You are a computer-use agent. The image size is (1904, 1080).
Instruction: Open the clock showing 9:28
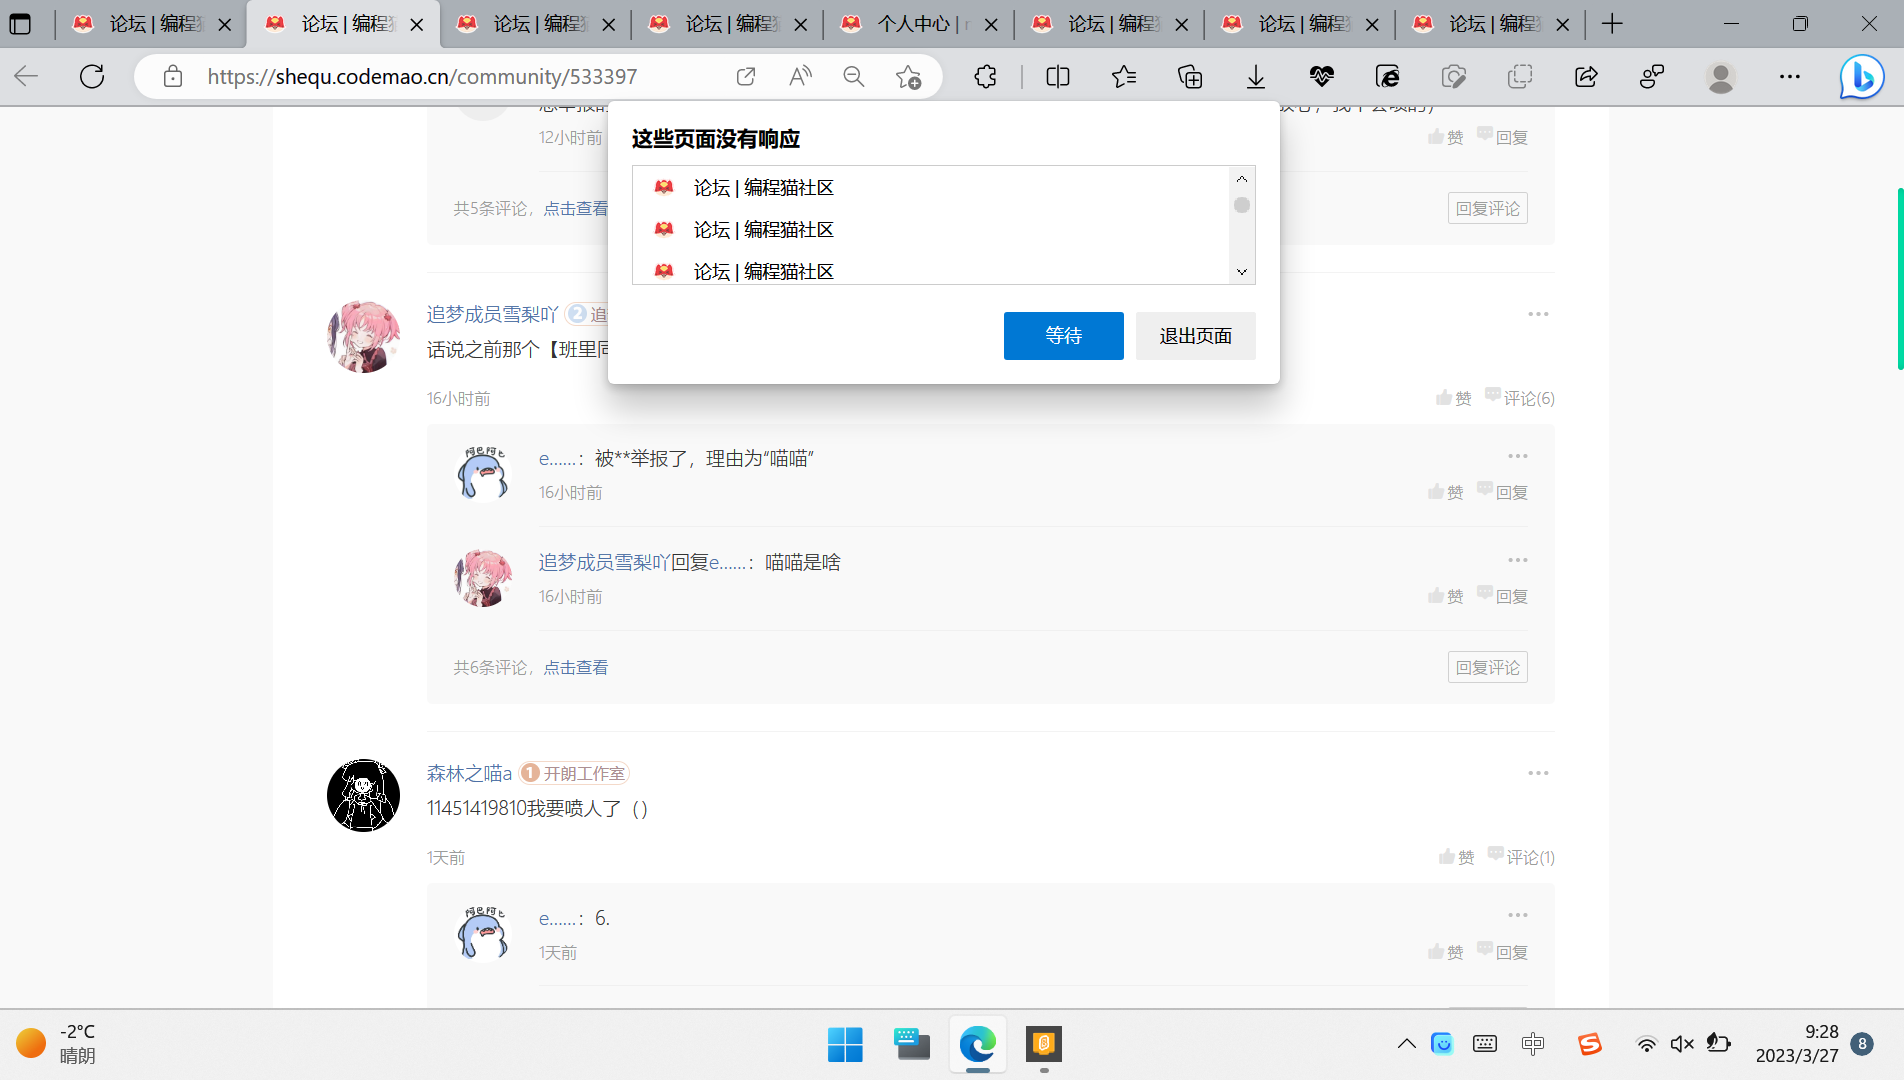(1797, 1044)
